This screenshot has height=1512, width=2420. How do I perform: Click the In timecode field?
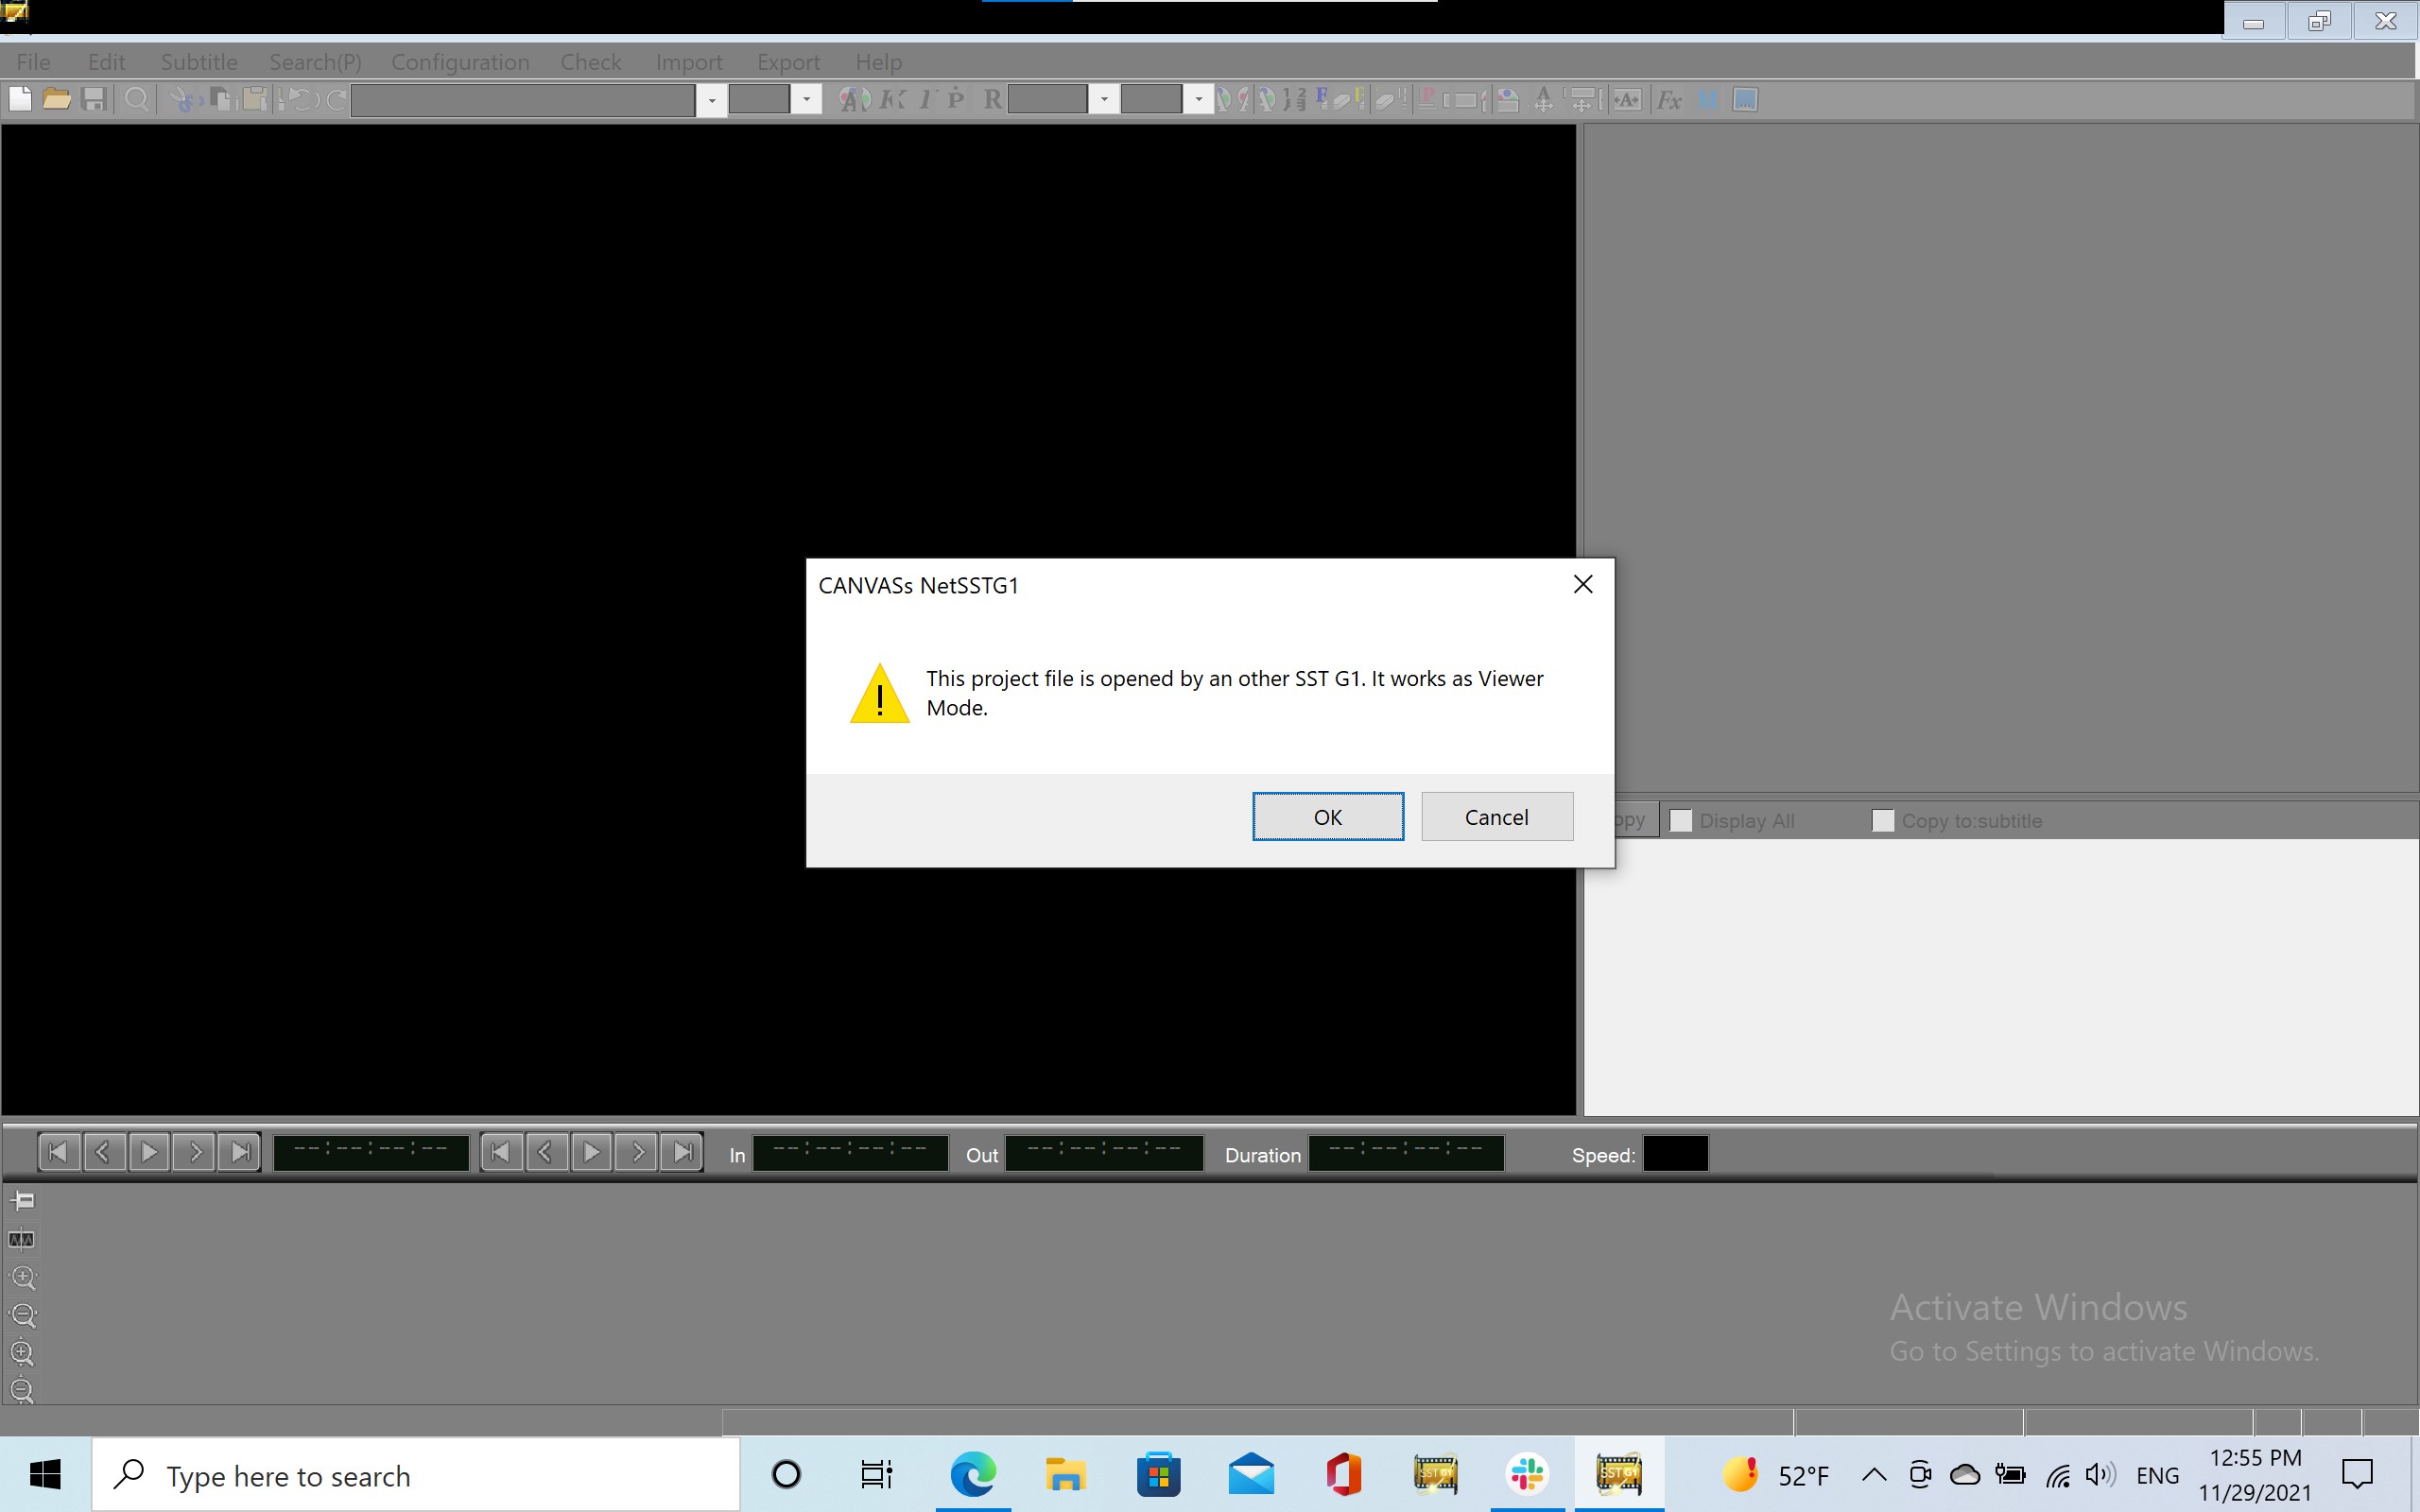click(850, 1153)
